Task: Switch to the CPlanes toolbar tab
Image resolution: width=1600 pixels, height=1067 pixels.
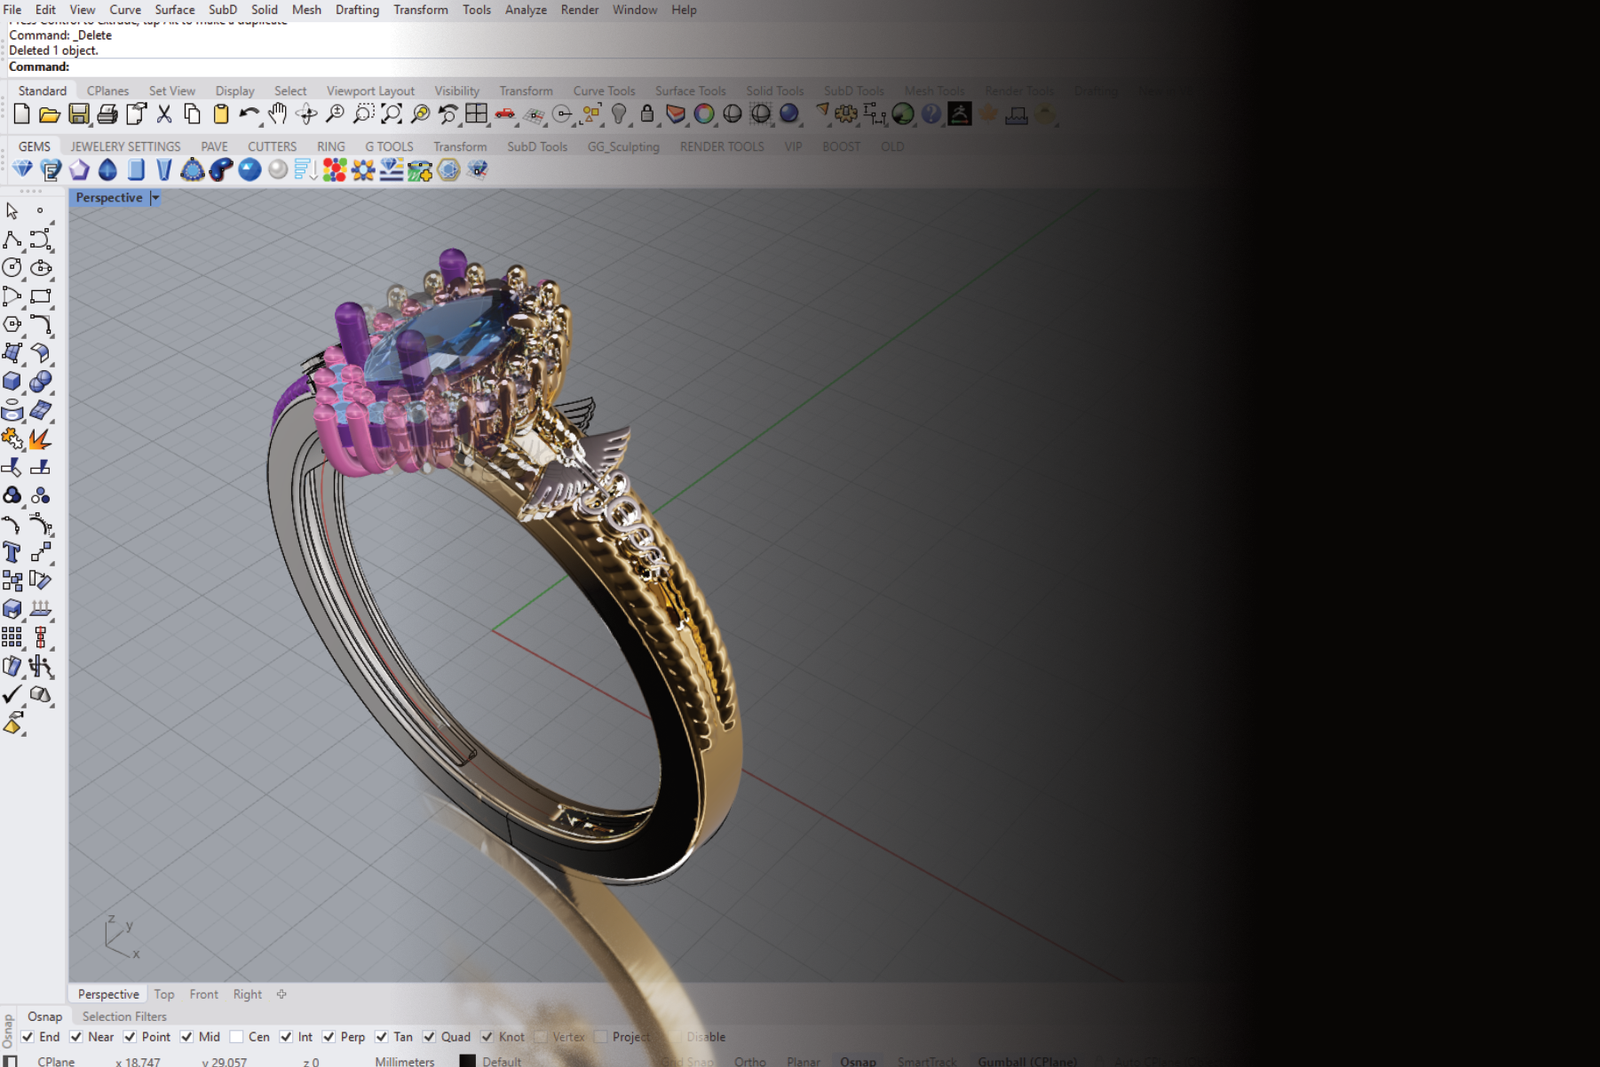Action: (x=107, y=91)
